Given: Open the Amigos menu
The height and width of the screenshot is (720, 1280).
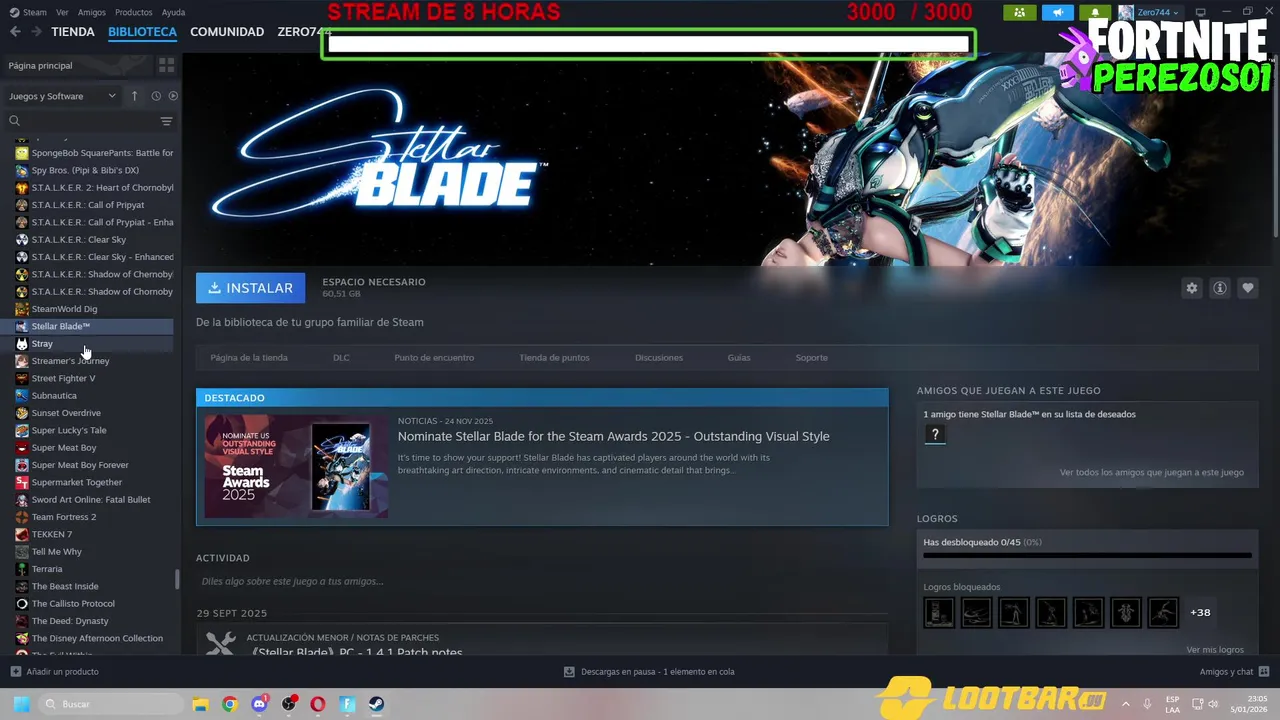Looking at the screenshot, I should [x=92, y=12].
